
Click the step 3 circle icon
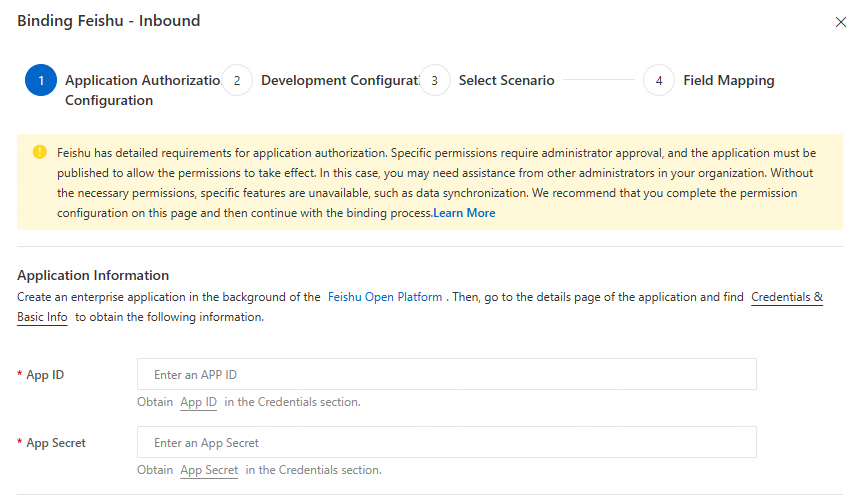[434, 80]
